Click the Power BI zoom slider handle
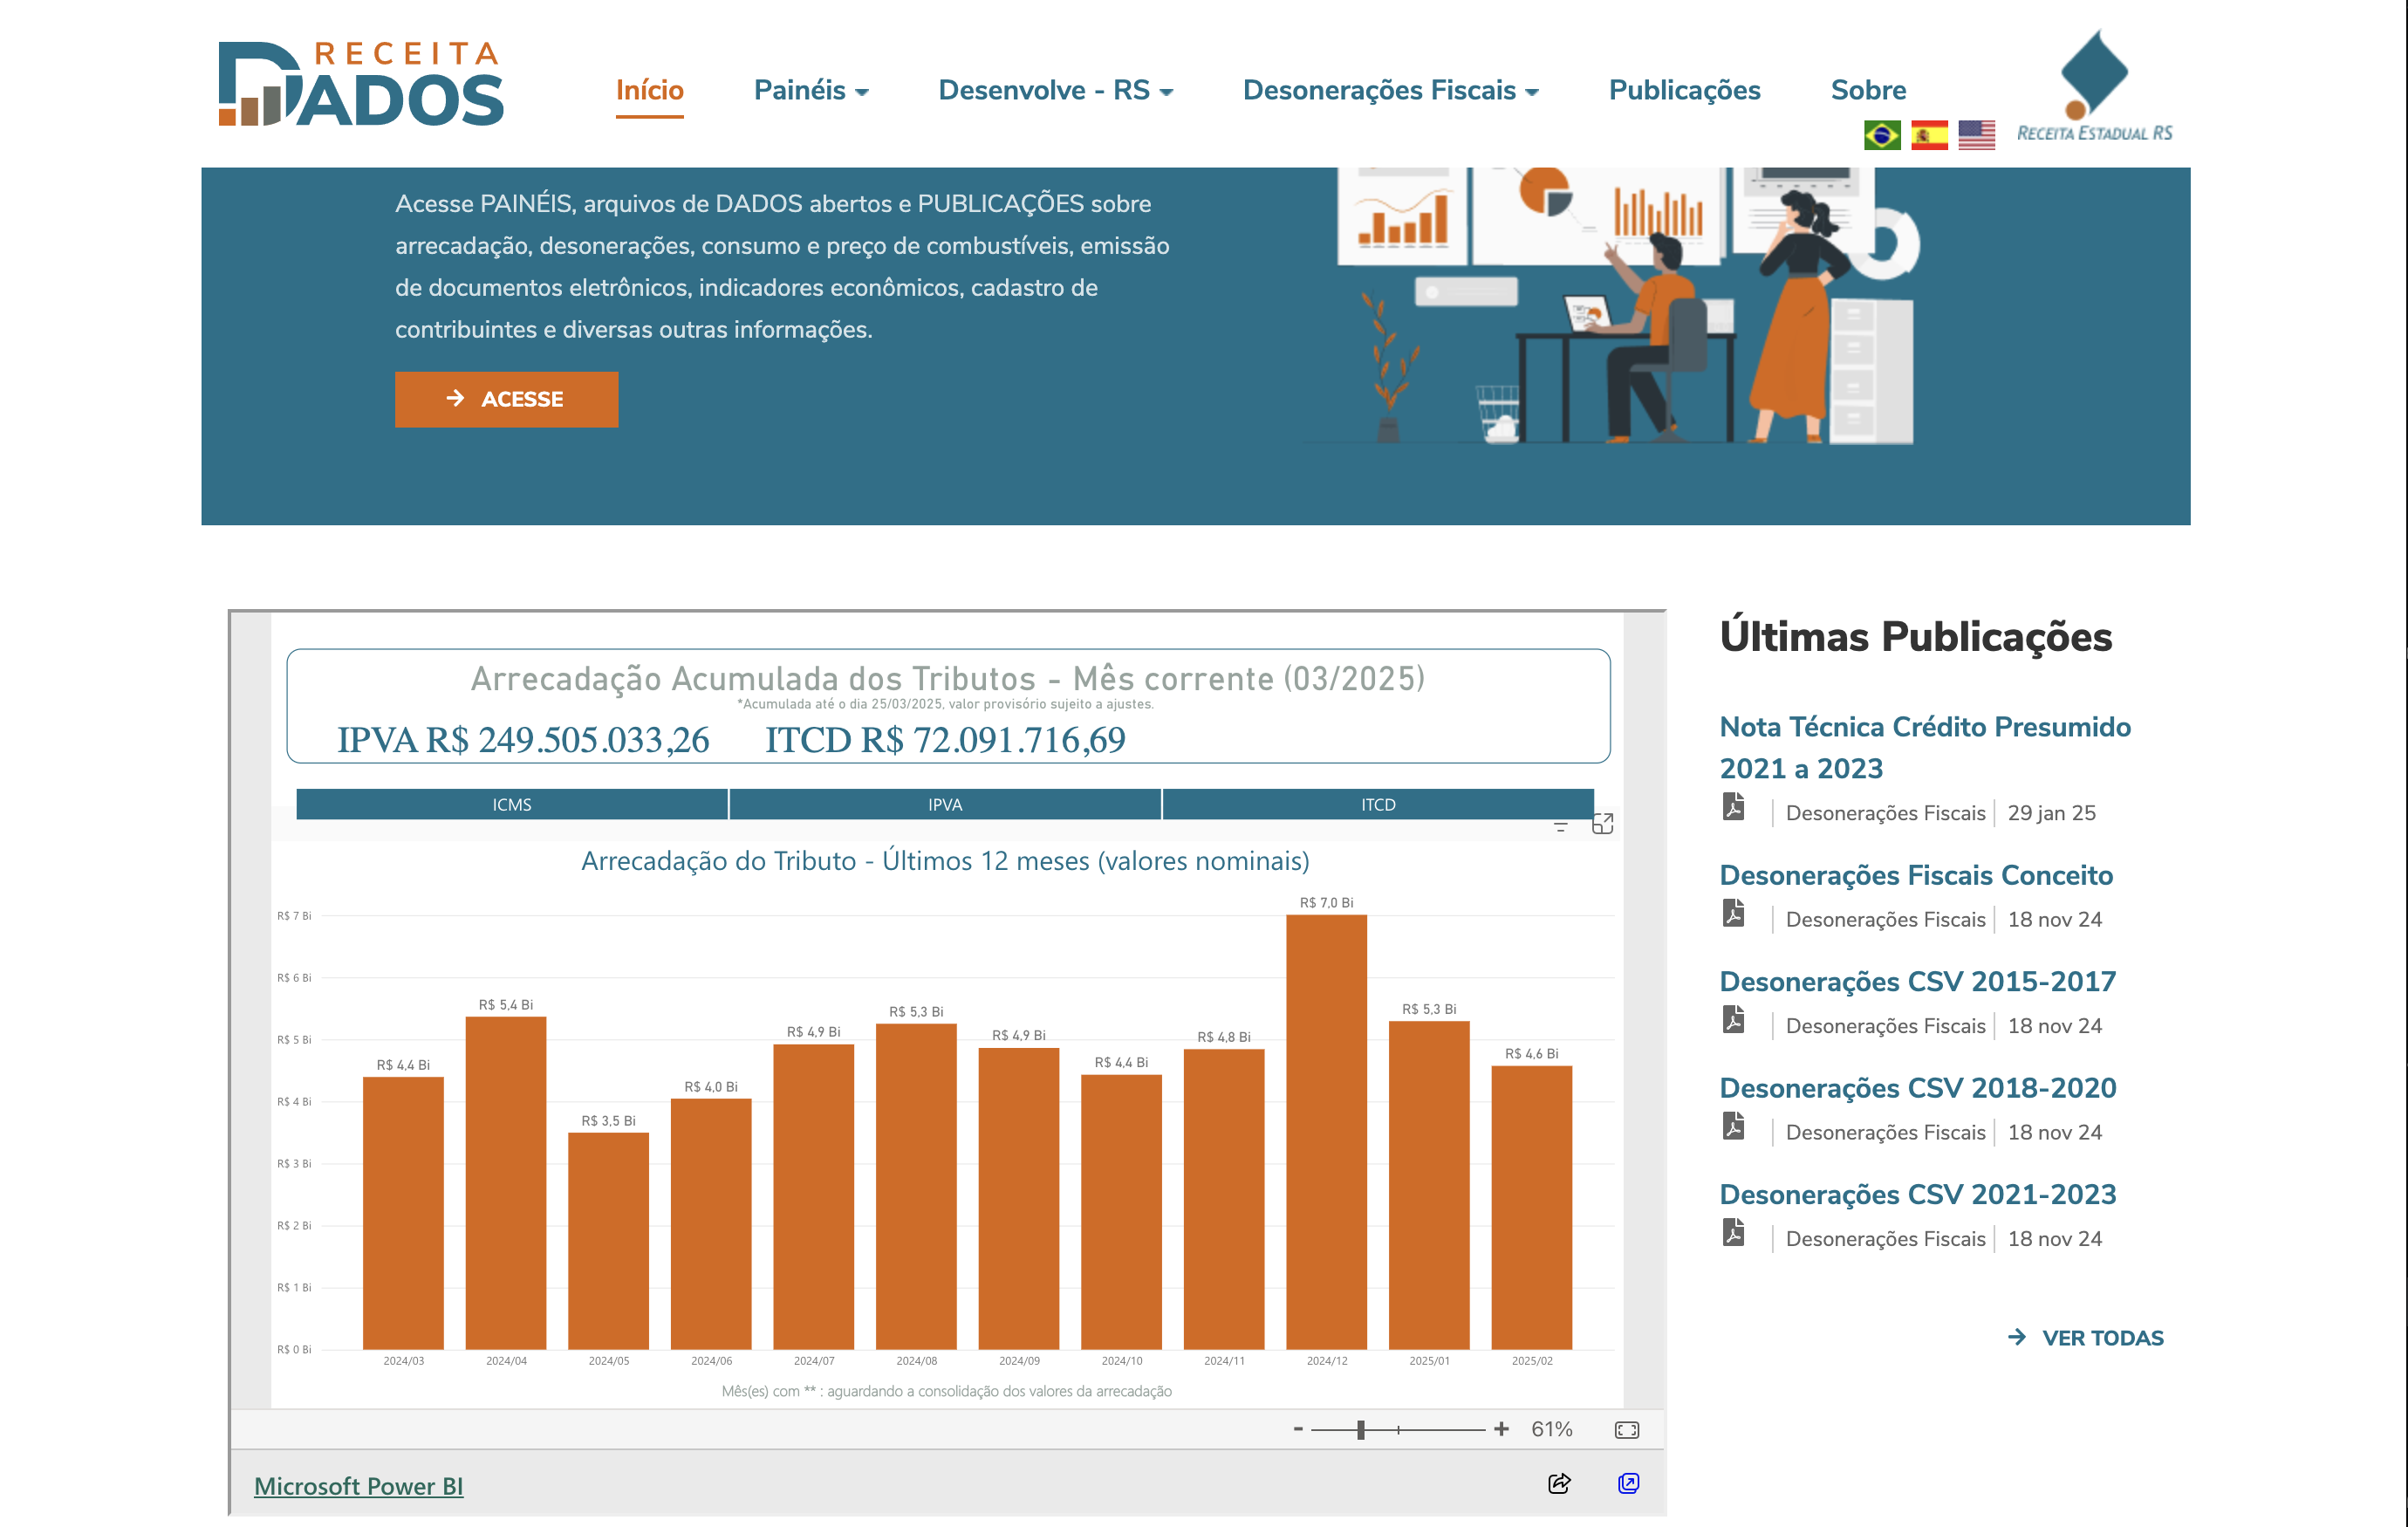Viewport: 2408px width, 1527px height. coord(1360,1430)
